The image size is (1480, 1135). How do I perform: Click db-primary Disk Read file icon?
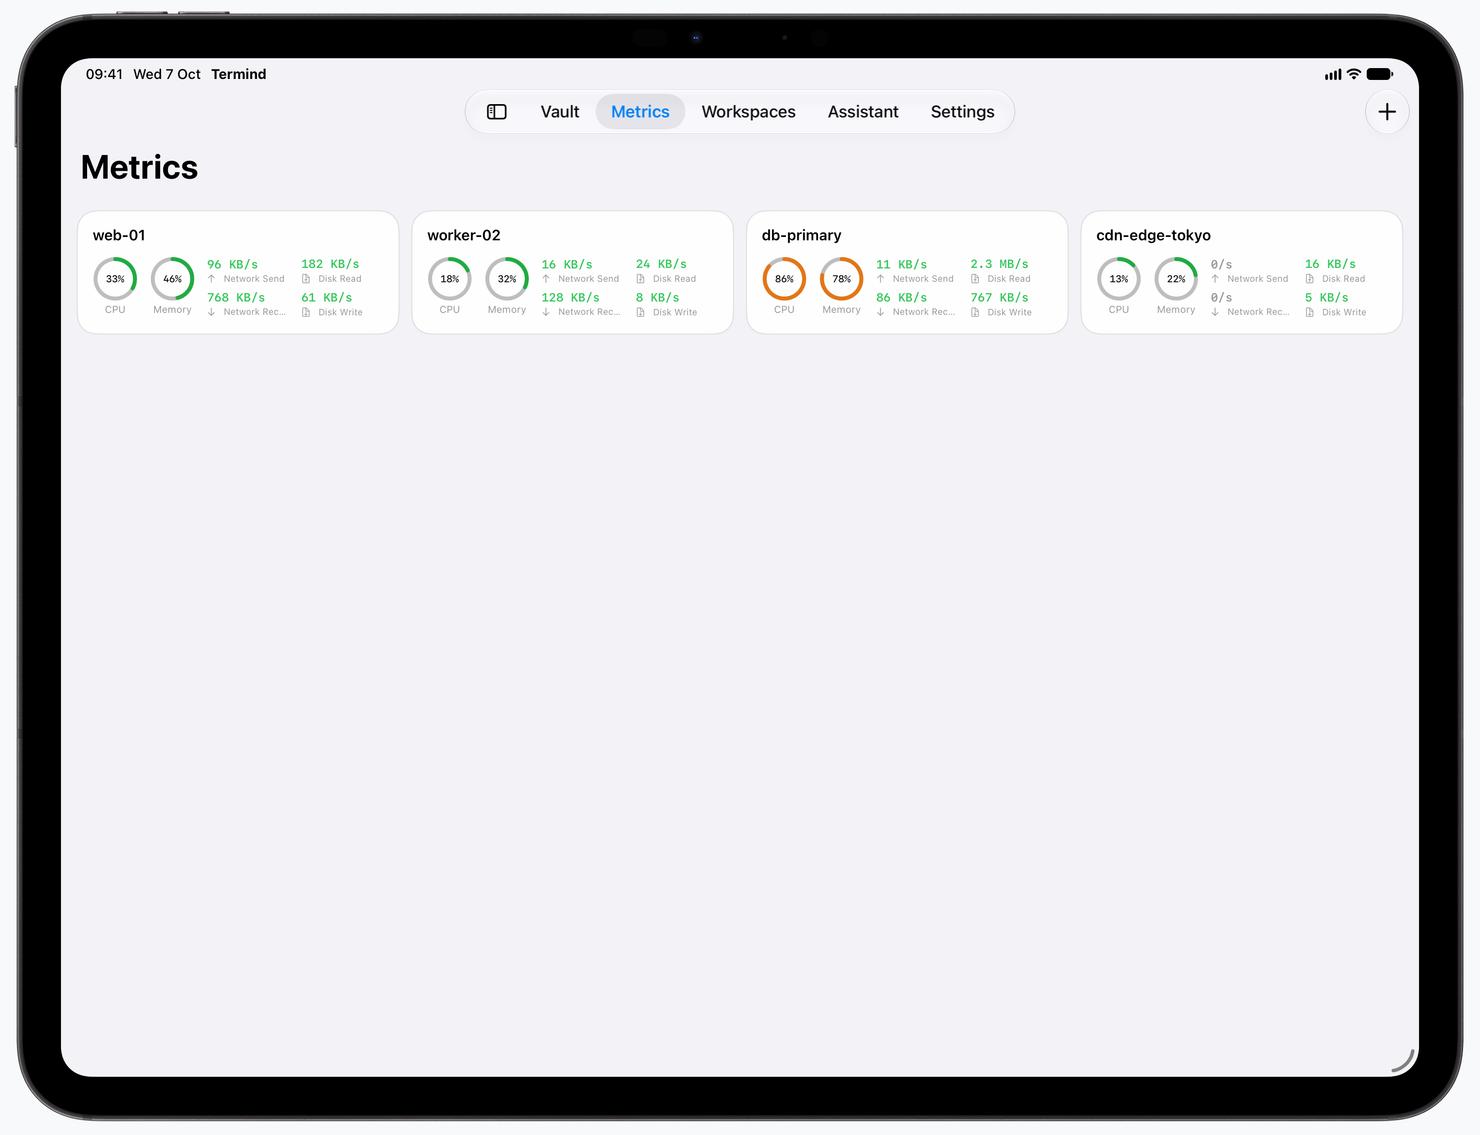(x=975, y=279)
